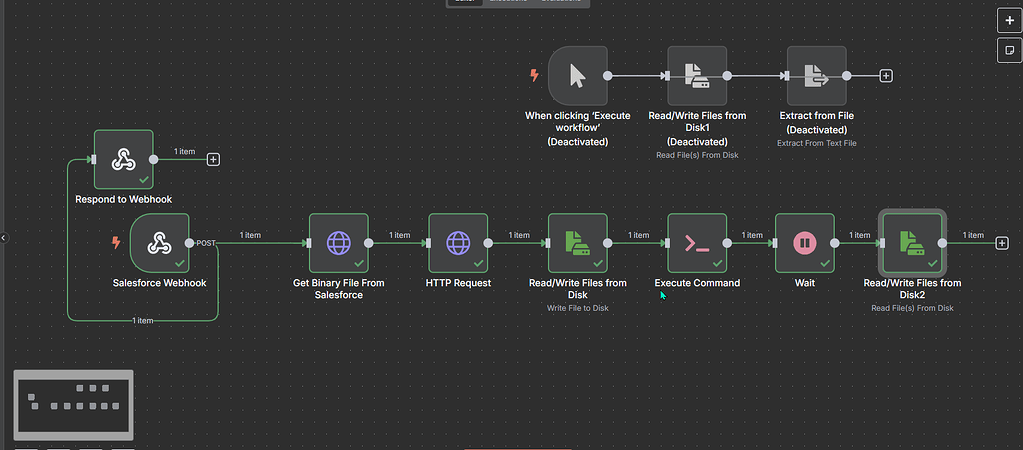Click plus connector after Respond to Webhook

[x=213, y=159]
